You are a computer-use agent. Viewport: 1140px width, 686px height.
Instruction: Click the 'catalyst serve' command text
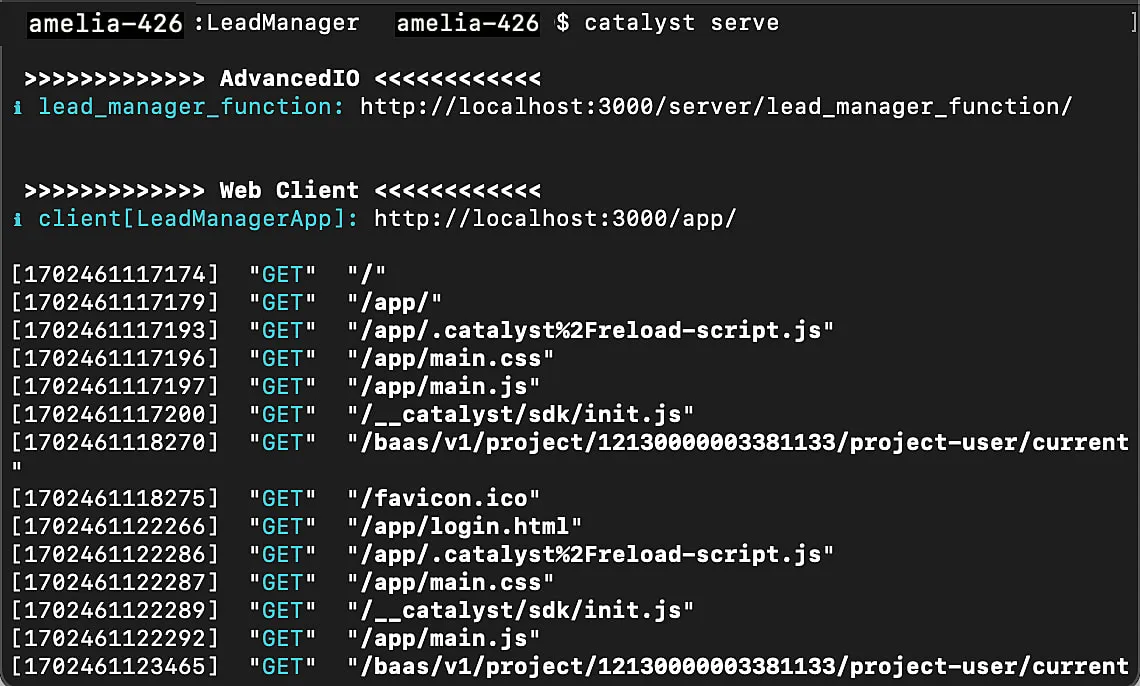(681, 23)
